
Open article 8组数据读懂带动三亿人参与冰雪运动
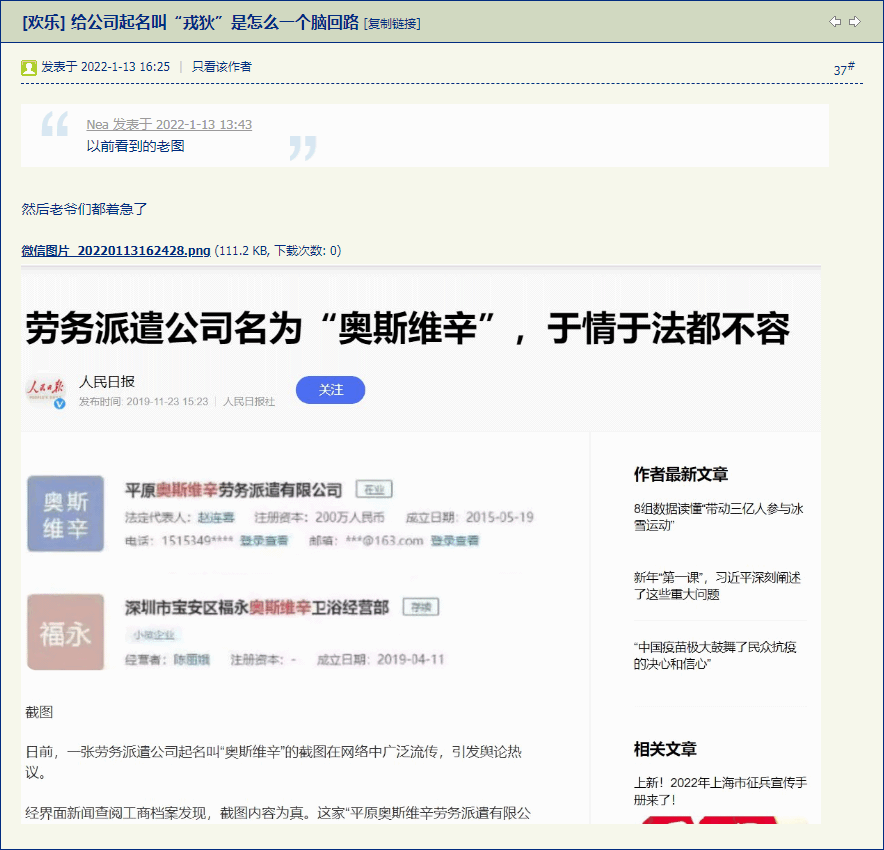click(x=718, y=517)
